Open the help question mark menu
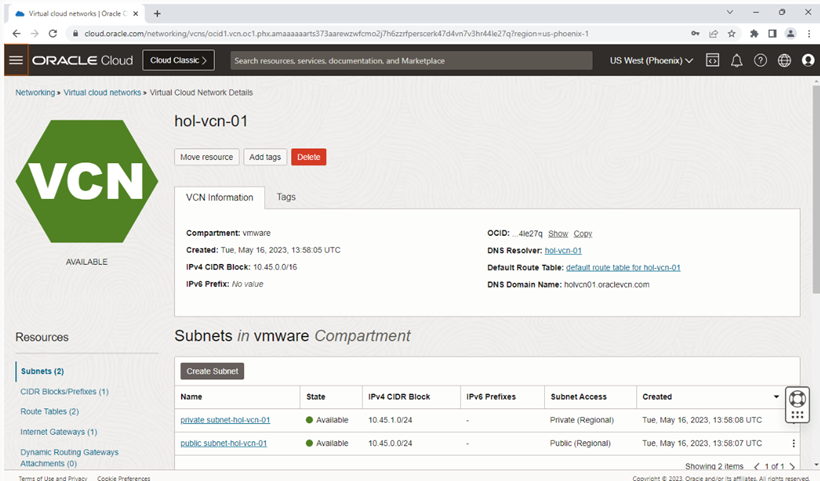The image size is (820, 481). pyautogui.click(x=760, y=61)
